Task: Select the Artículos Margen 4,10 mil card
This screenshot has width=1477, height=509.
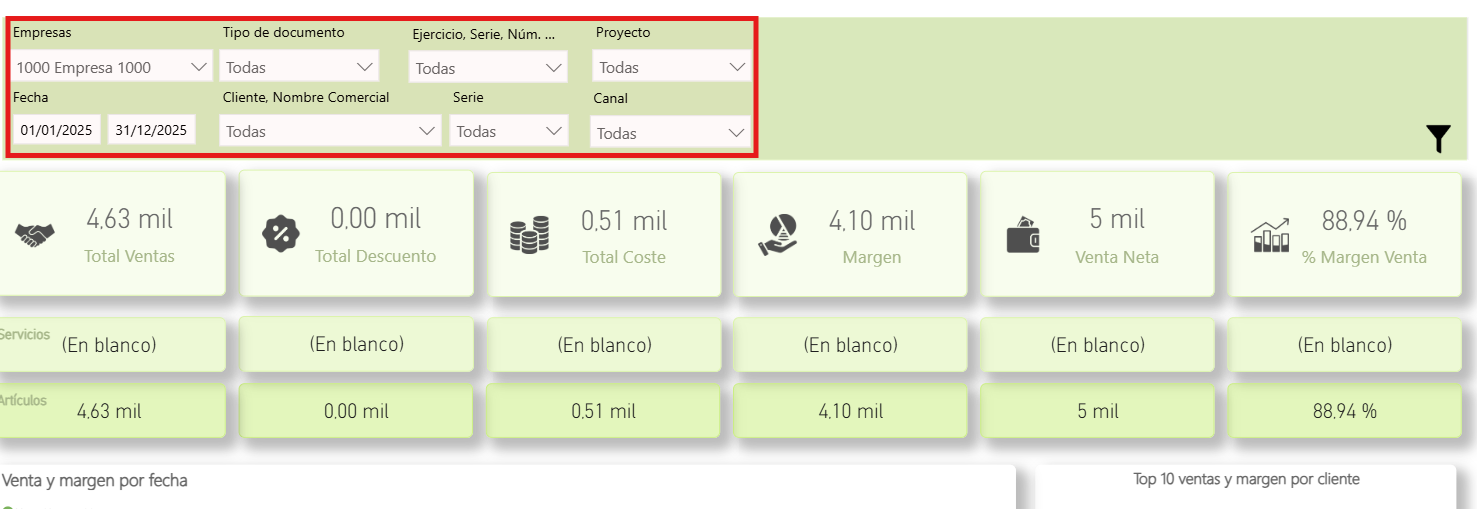Action: 850,411
